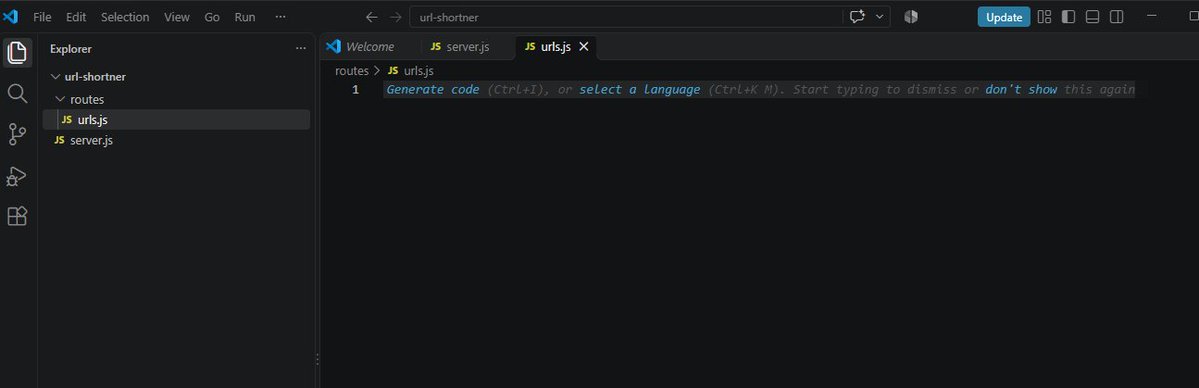The height and width of the screenshot is (388, 1199).
Task: Open the Run menu
Action: coord(245,17)
